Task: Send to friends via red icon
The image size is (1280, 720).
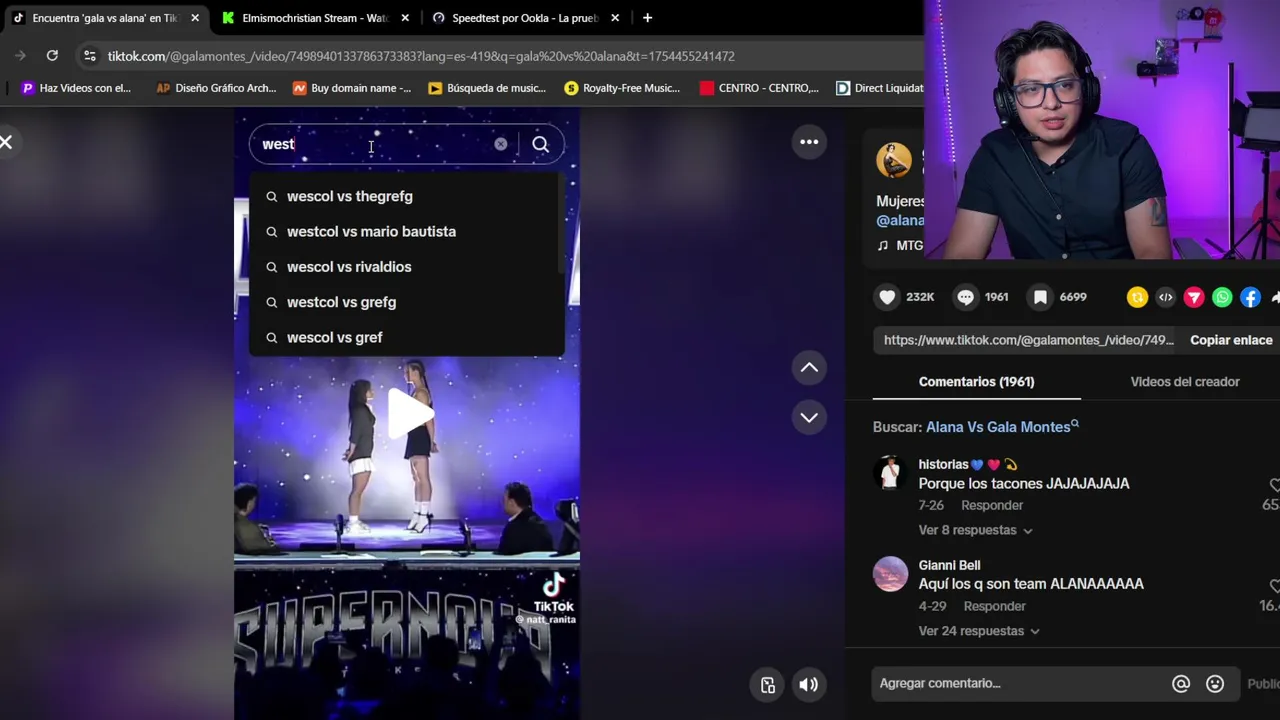Action: coord(1194,297)
